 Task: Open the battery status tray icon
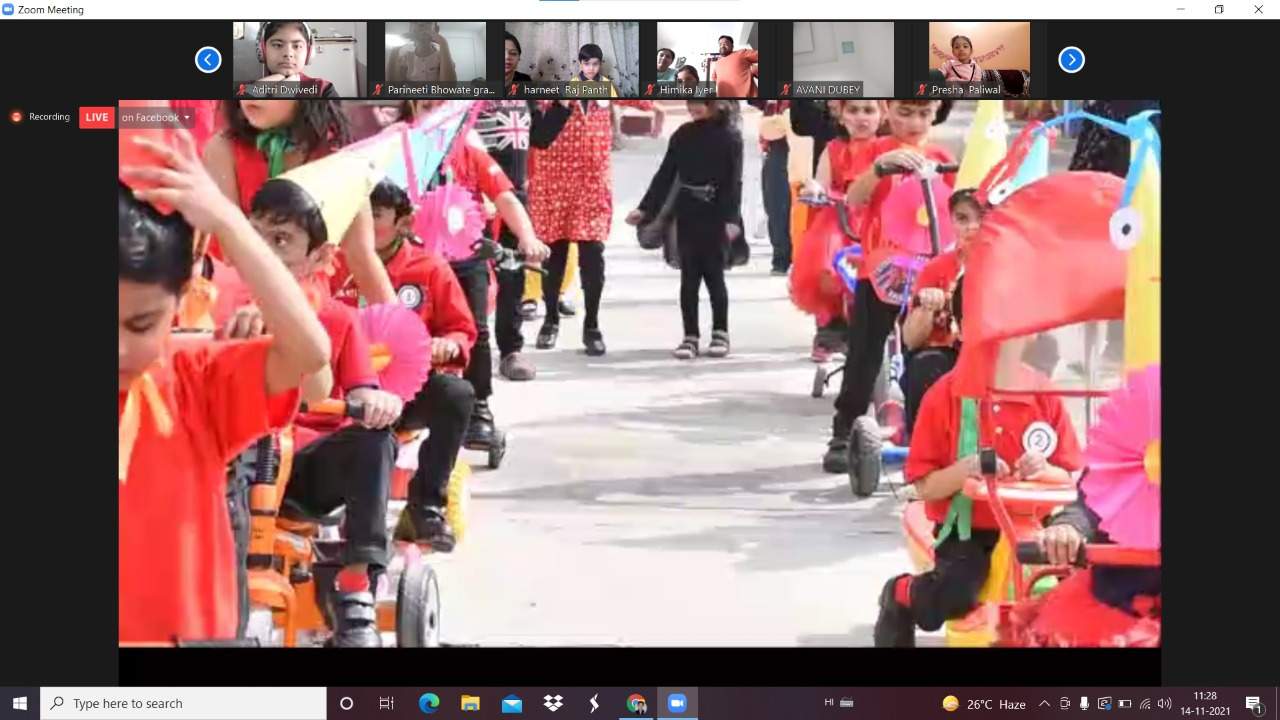[1125, 704]
